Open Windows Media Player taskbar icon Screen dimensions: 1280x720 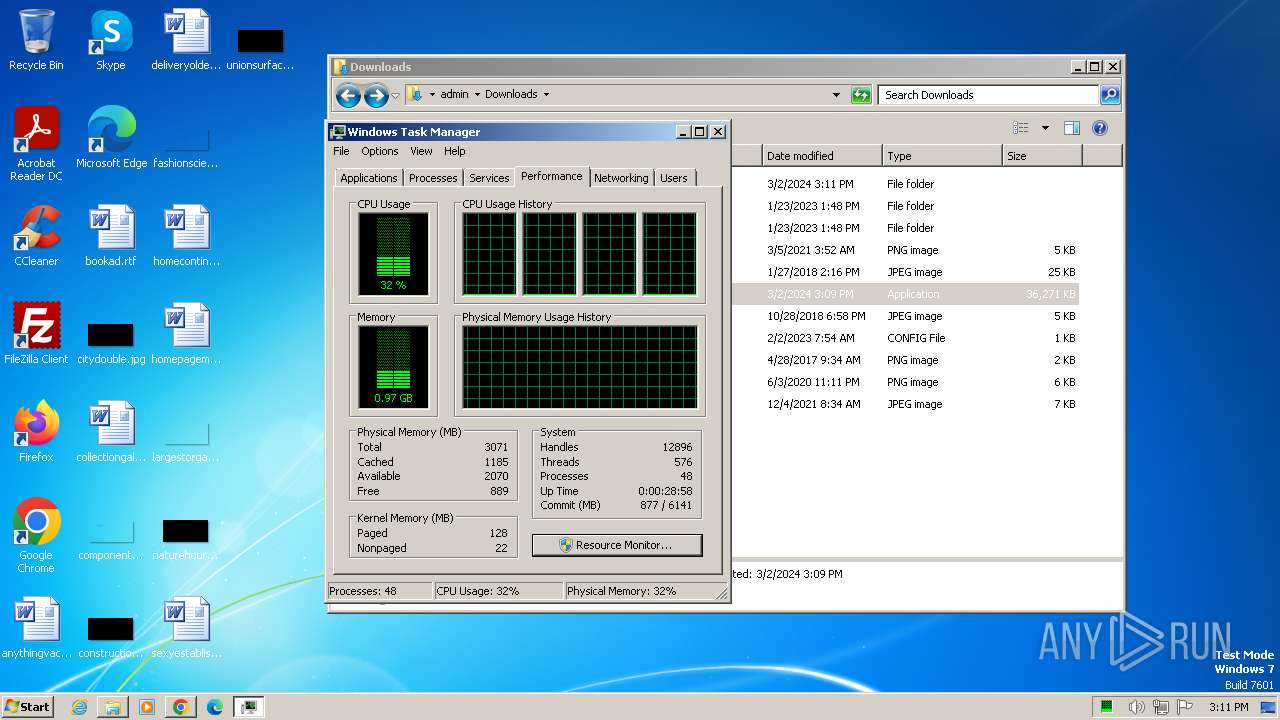147,707
